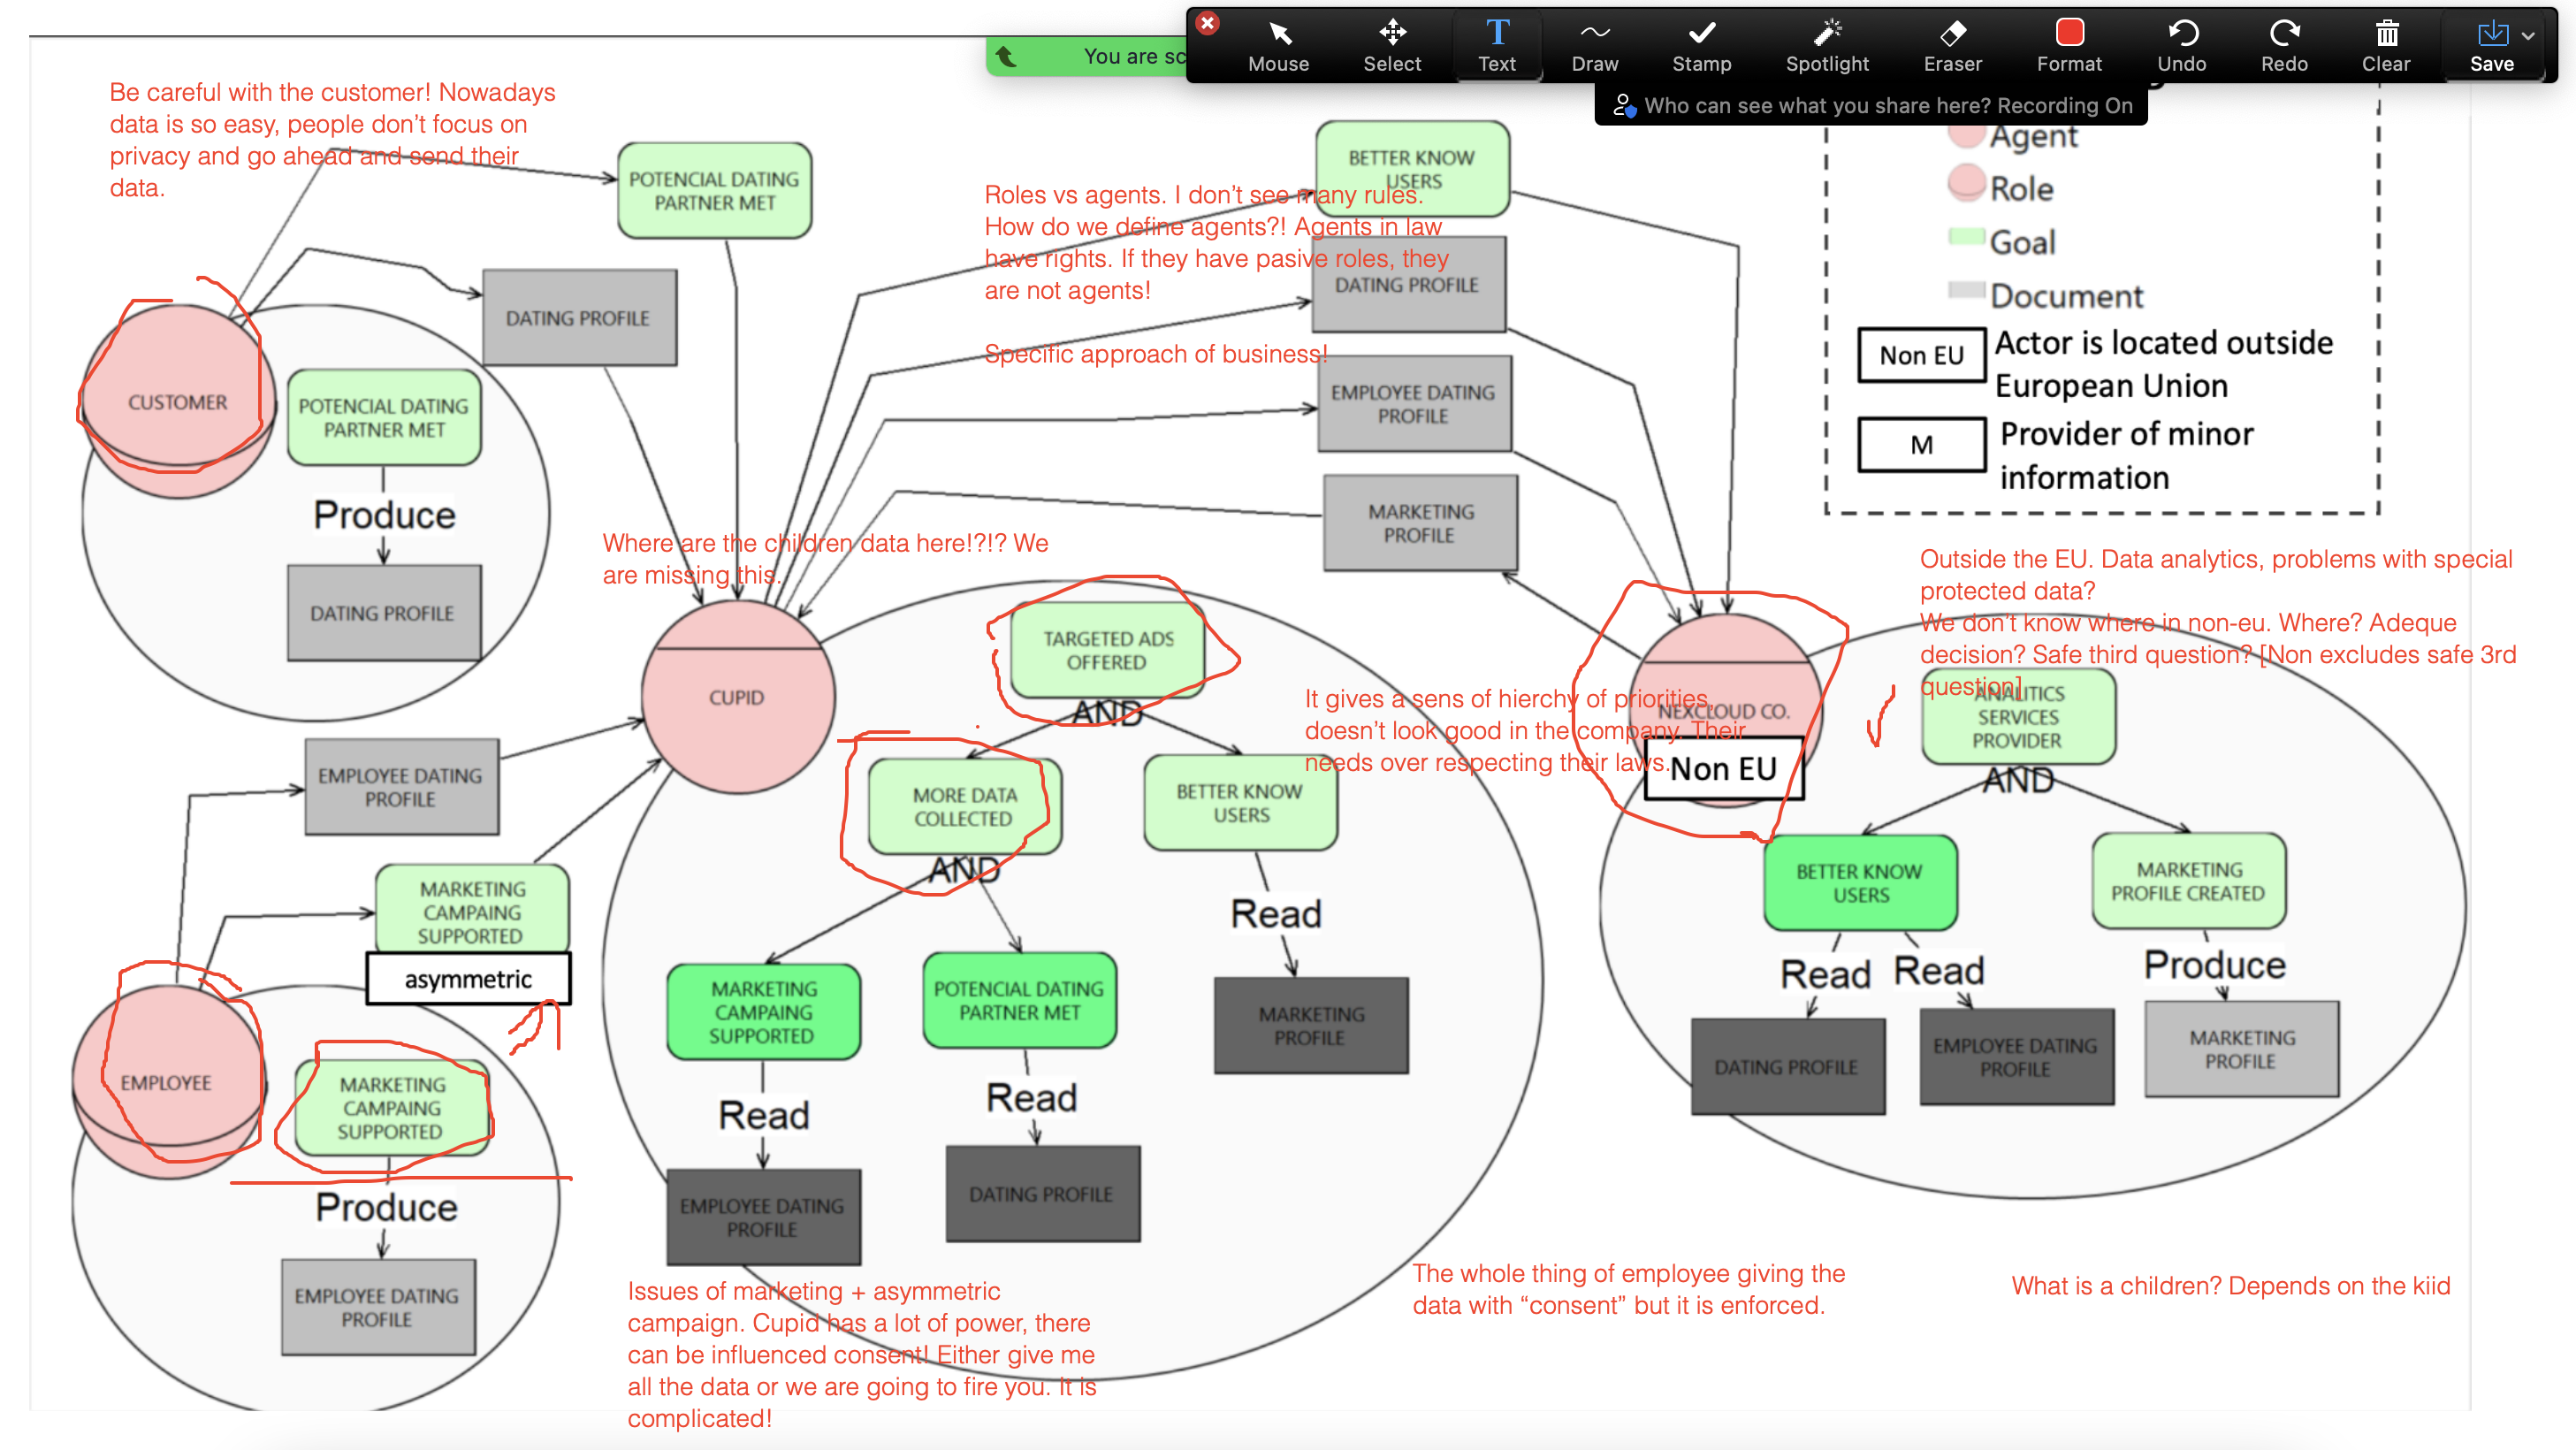Select the Eraser tool
This screenshot has width=2576, height=1450.
click(x=1952, y=45)
